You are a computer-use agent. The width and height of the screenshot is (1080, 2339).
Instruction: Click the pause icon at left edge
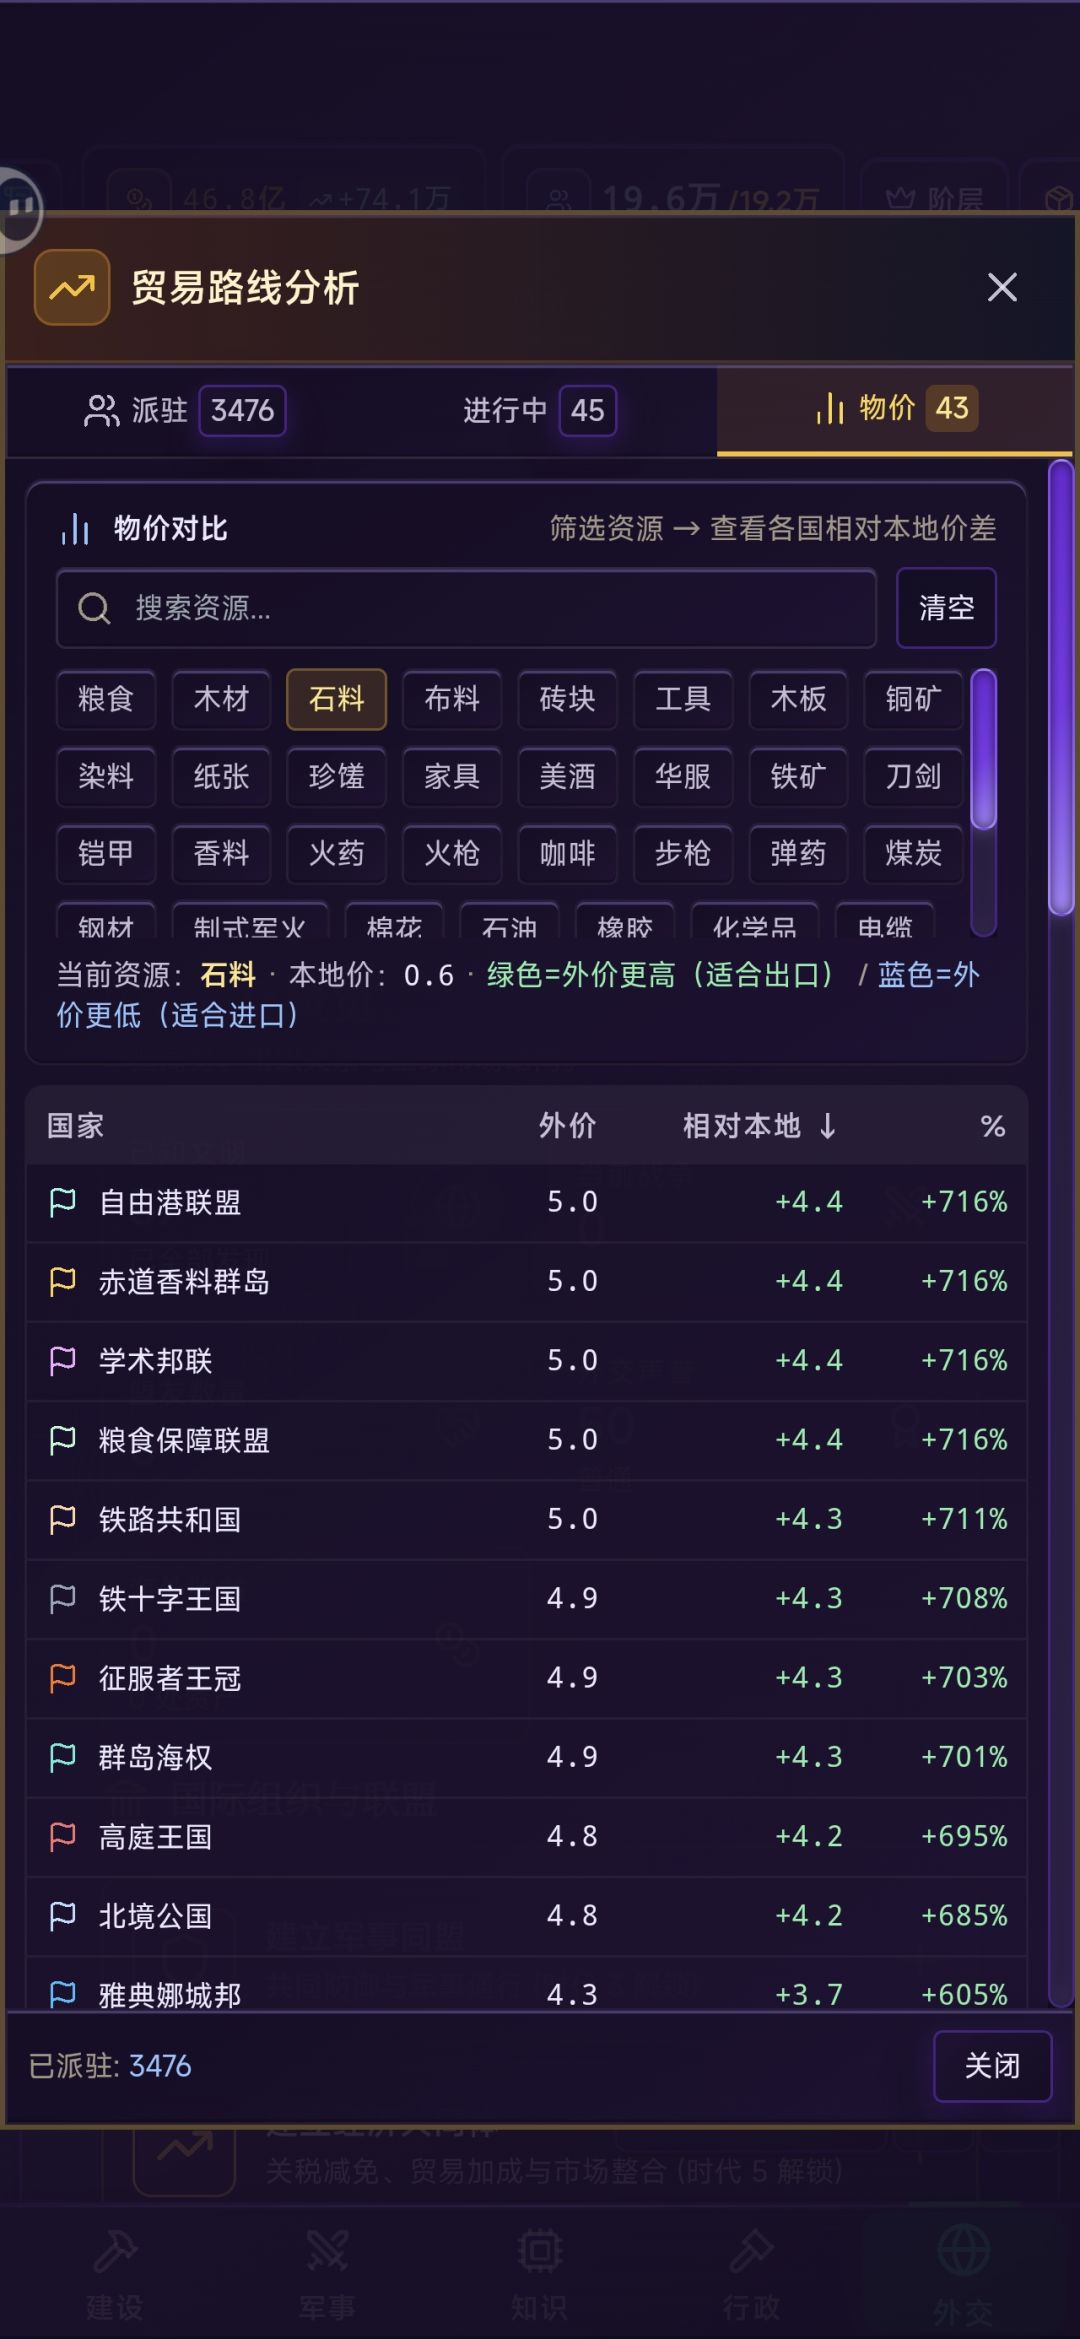coord(20,208)
